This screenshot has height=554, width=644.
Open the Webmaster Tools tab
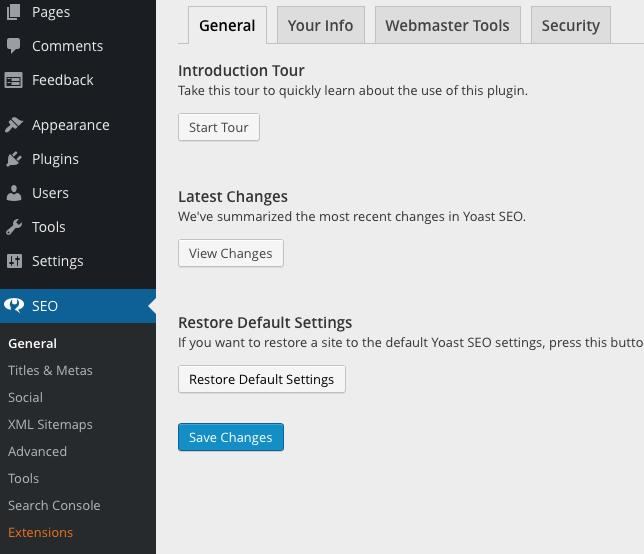[447, 26]
